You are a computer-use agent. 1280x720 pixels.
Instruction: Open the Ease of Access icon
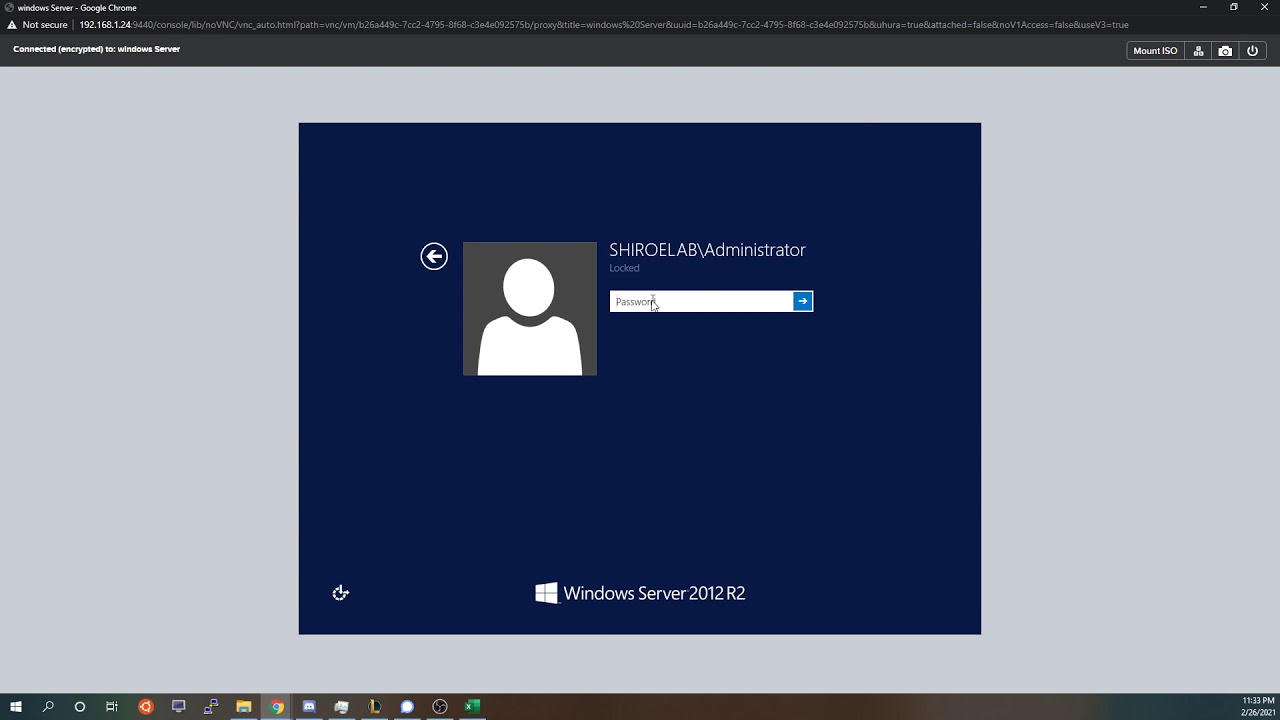[x=341, y=593]
